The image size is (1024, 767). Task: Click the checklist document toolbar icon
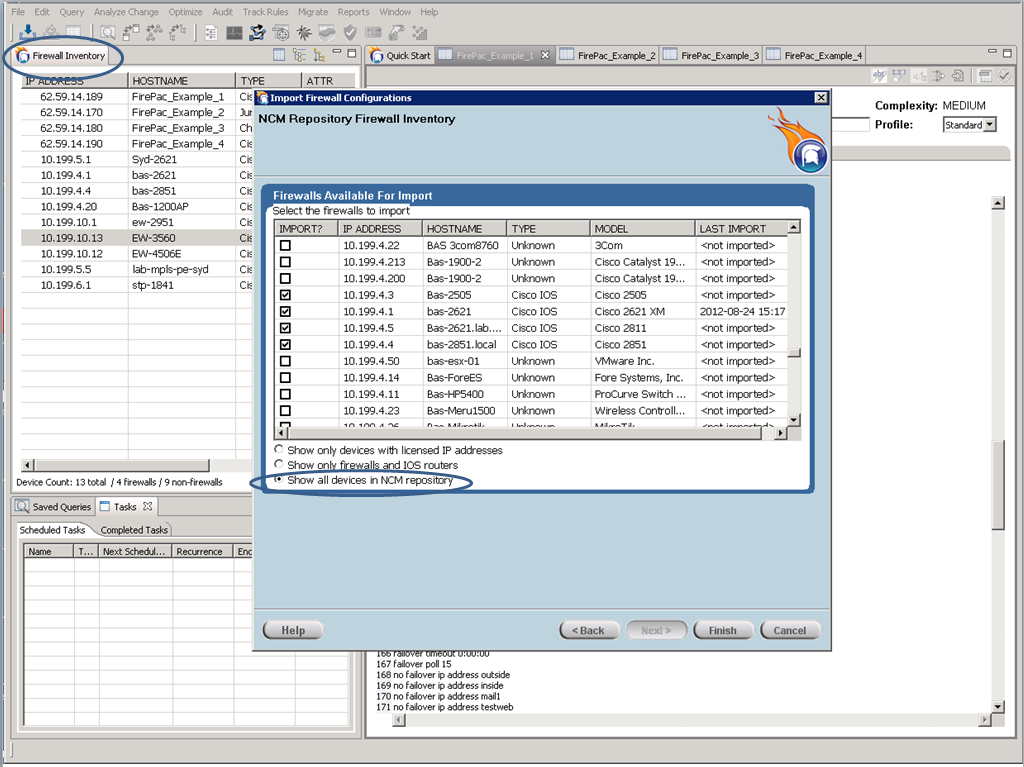pos(211,33)
